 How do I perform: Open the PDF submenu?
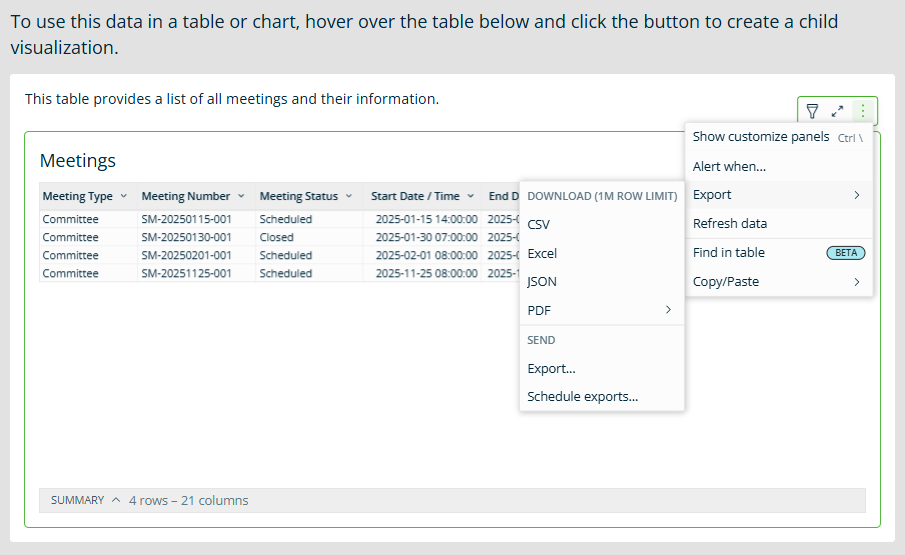point(600,311)
